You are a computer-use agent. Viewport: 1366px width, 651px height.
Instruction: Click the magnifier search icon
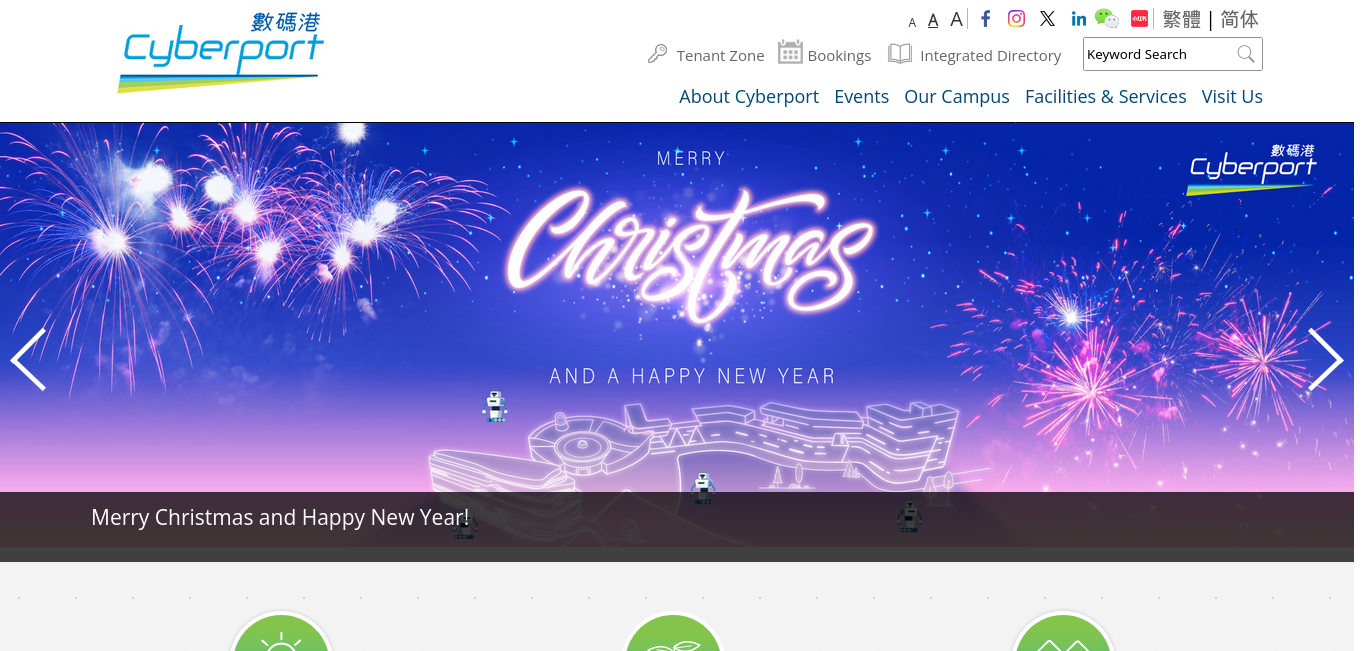point(1245,55)
